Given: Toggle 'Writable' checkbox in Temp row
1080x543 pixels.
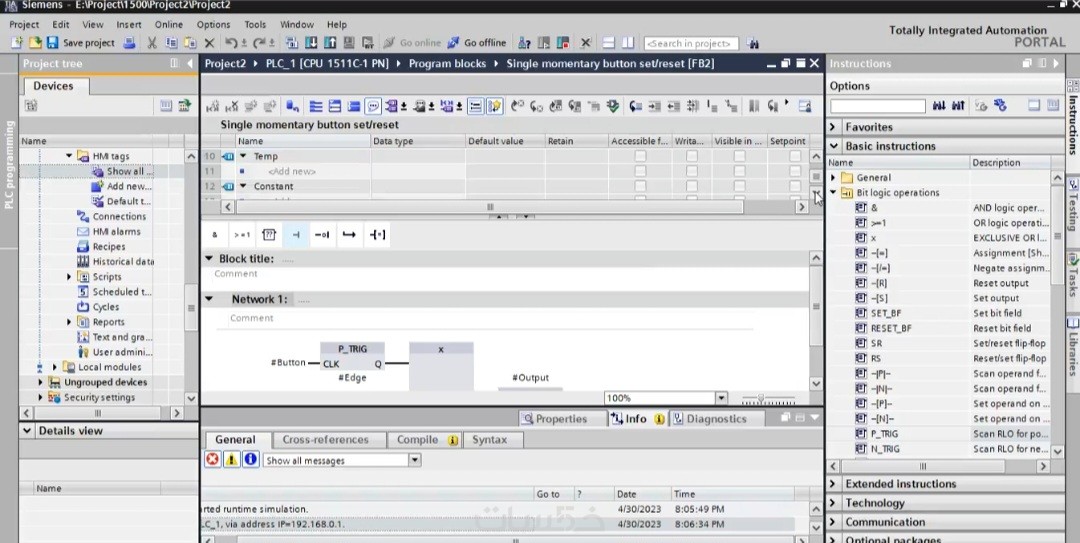Looking at the screenshot, I should (692, 156).
